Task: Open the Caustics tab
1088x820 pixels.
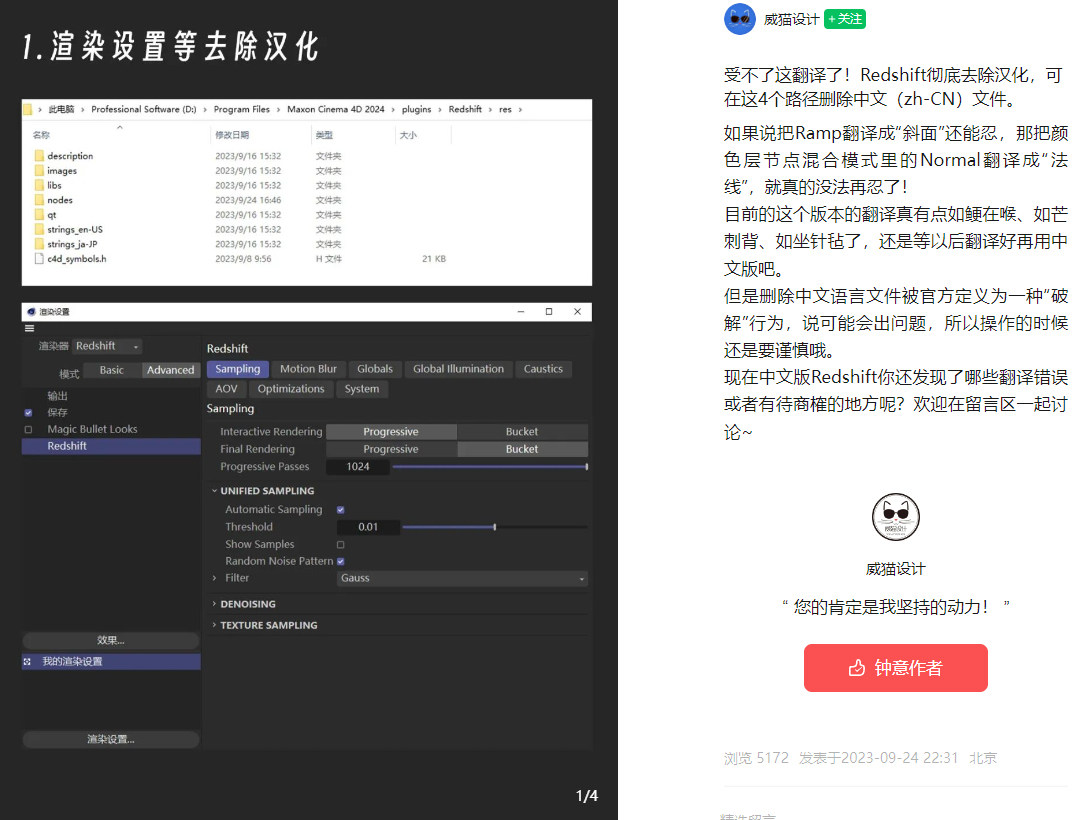Action: pyautogui.click(x=543, y=369)
